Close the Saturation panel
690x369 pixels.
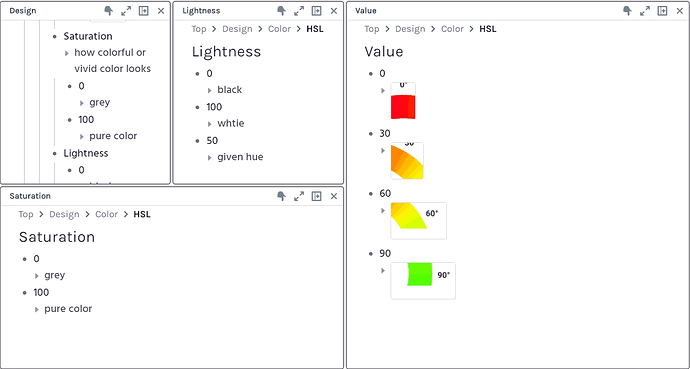(334, 196)
